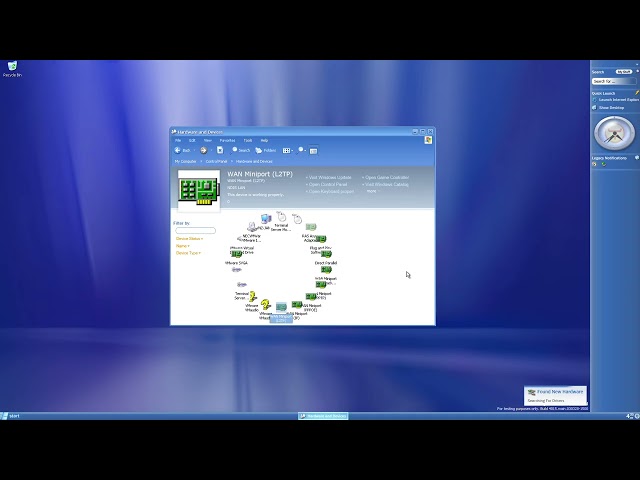Go to My Computer in breadcrumb
Screen dimensions: 640x480
tap(185, 161)
